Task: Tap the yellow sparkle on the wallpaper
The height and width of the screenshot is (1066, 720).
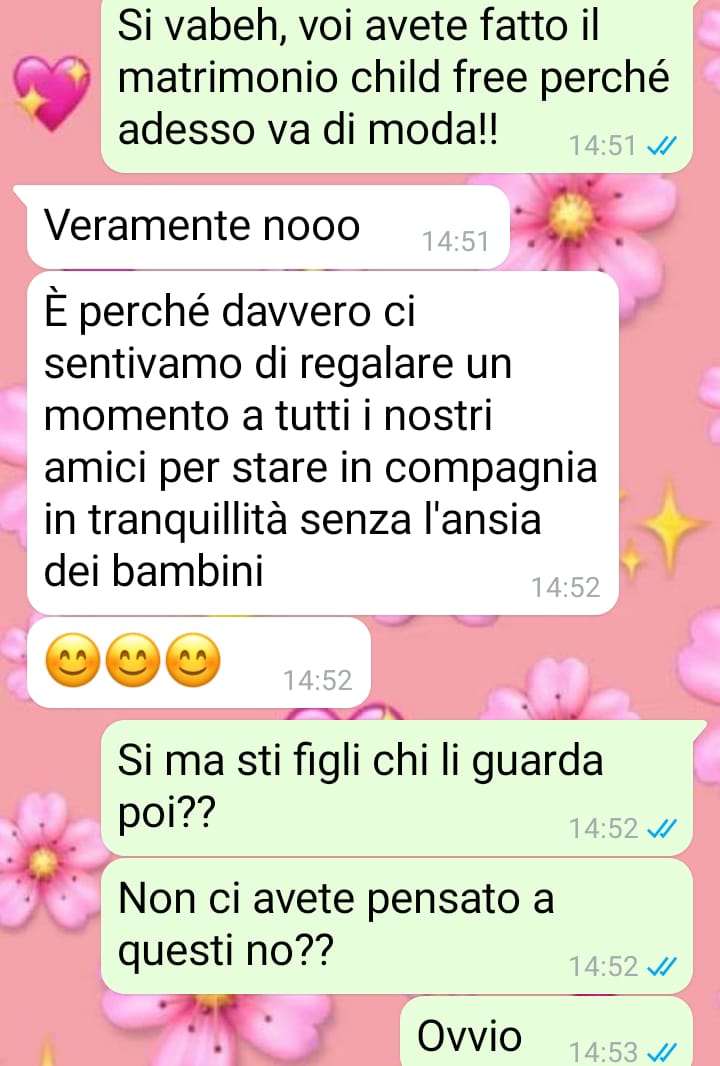Action: [668, 524]
